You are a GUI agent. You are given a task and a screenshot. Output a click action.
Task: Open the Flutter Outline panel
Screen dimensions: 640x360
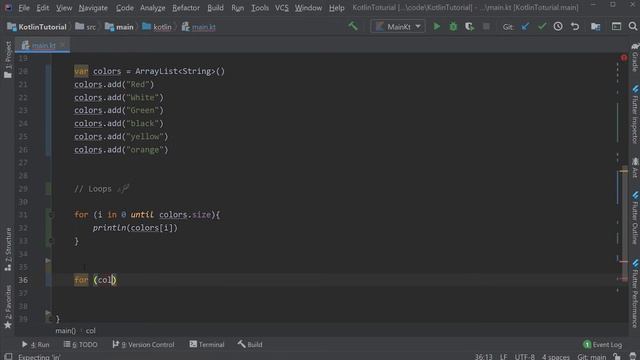click(635, 218)
